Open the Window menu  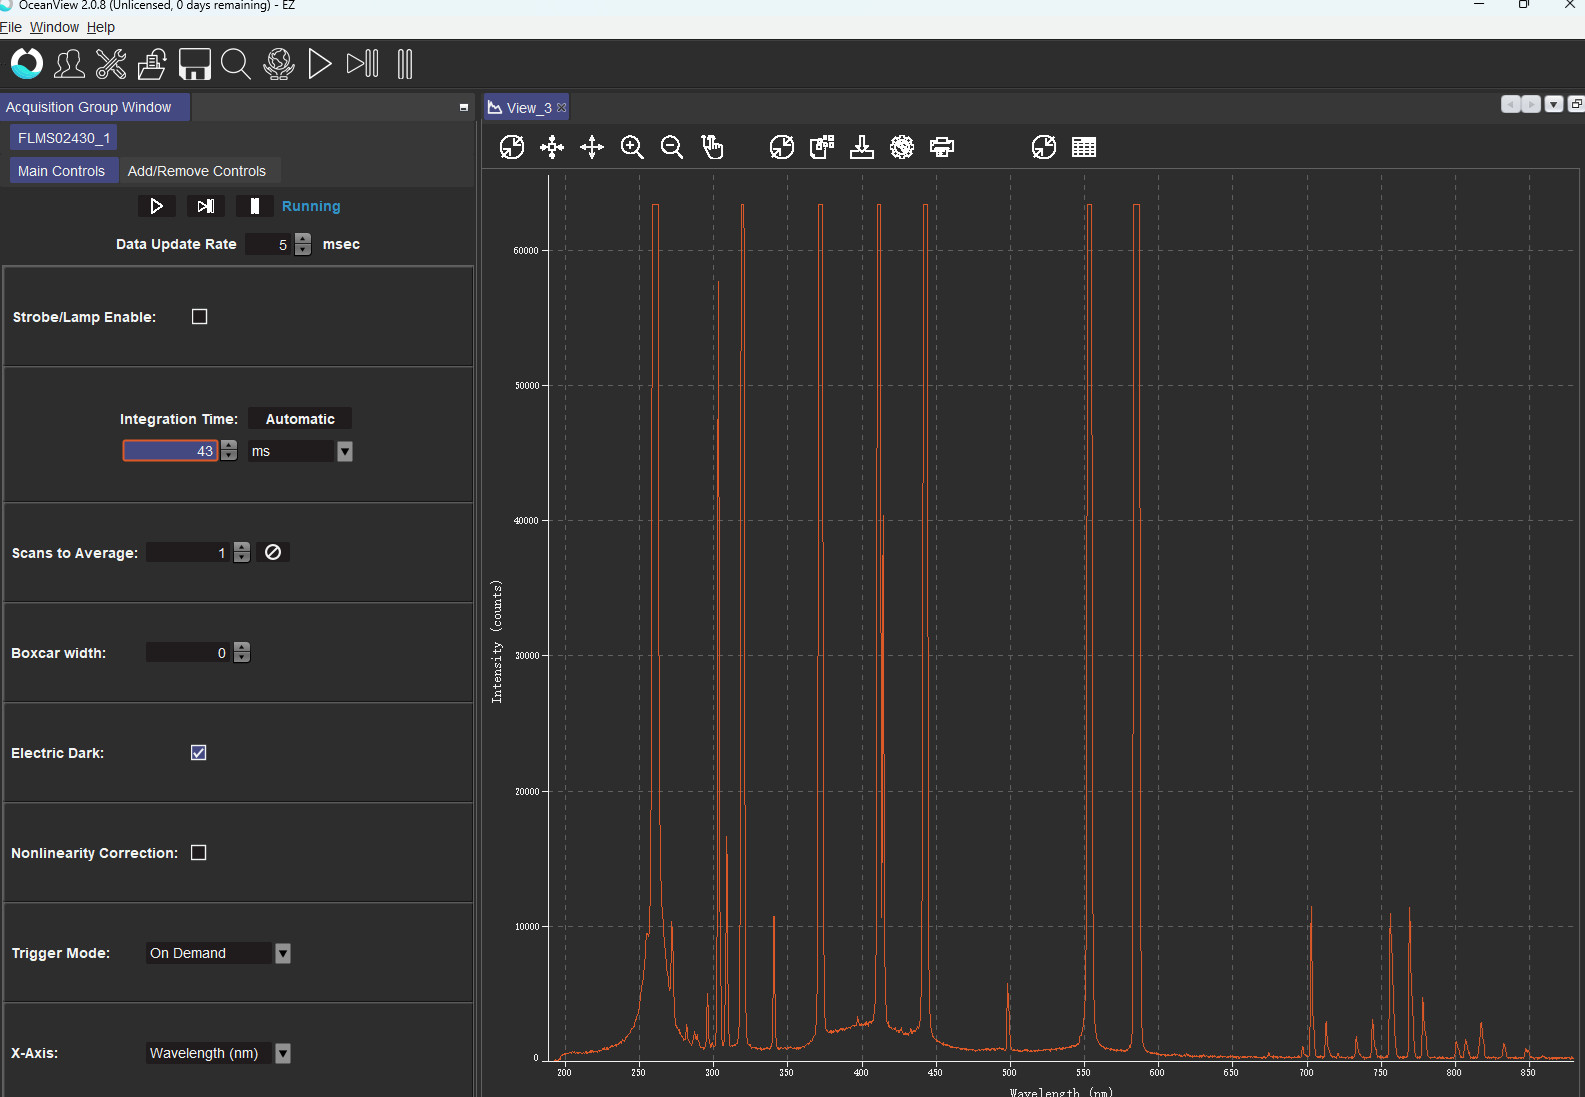pyautogui.click(x=54, y=27)
